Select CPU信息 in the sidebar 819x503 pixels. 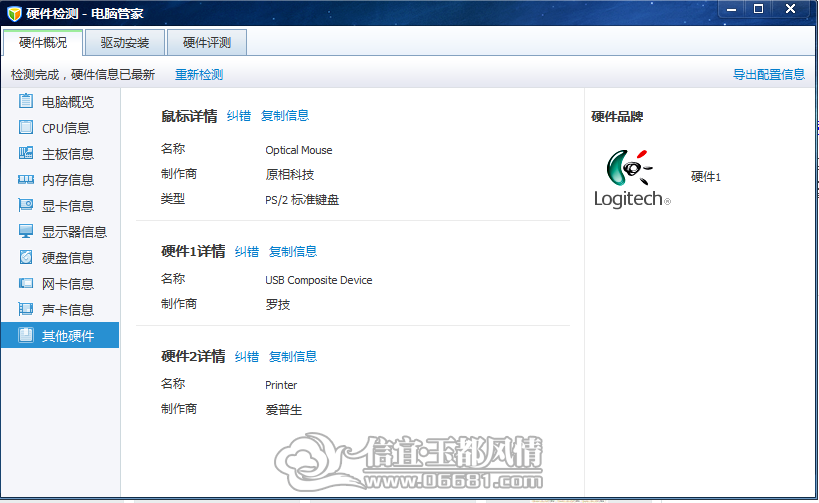[x=60, y=127]
